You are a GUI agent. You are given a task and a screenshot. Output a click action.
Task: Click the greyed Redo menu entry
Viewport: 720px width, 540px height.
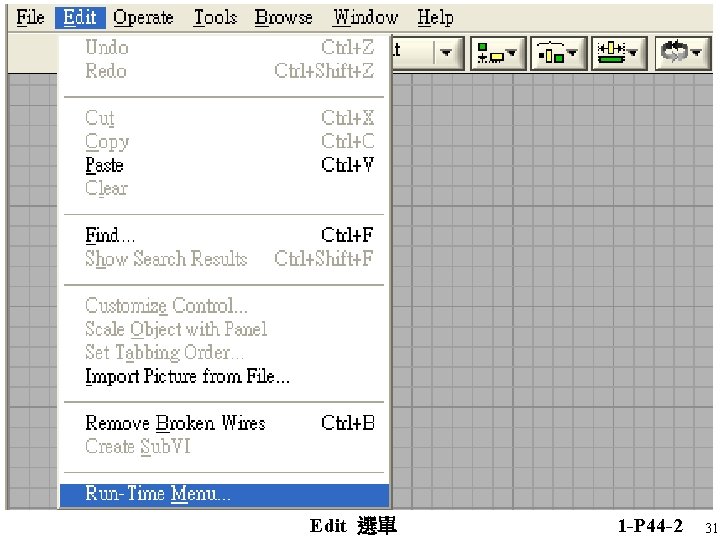pyautogui.click(x=225, y=71)
